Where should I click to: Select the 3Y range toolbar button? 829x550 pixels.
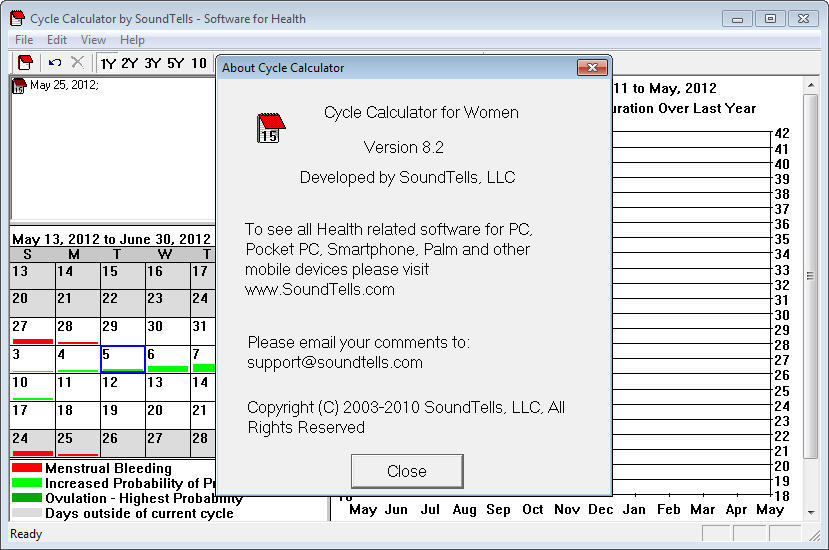coord(153,63)
